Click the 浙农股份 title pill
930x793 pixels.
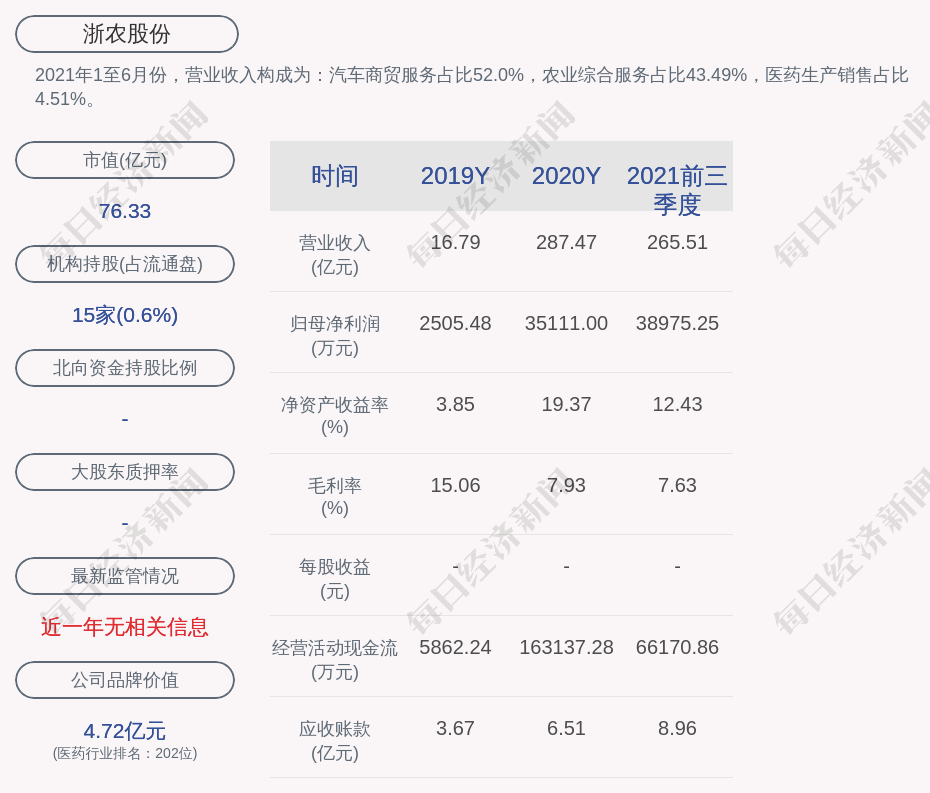pyautogui.click(x=126, y=34)
